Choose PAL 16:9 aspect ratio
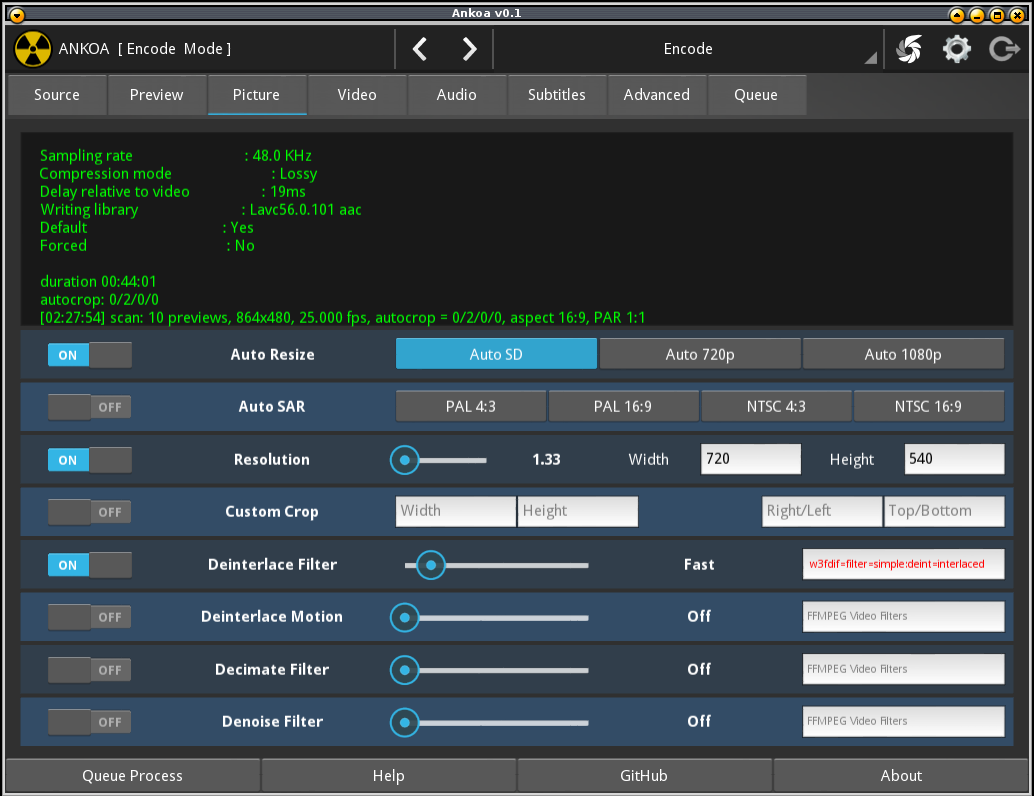 coord(623,406)
